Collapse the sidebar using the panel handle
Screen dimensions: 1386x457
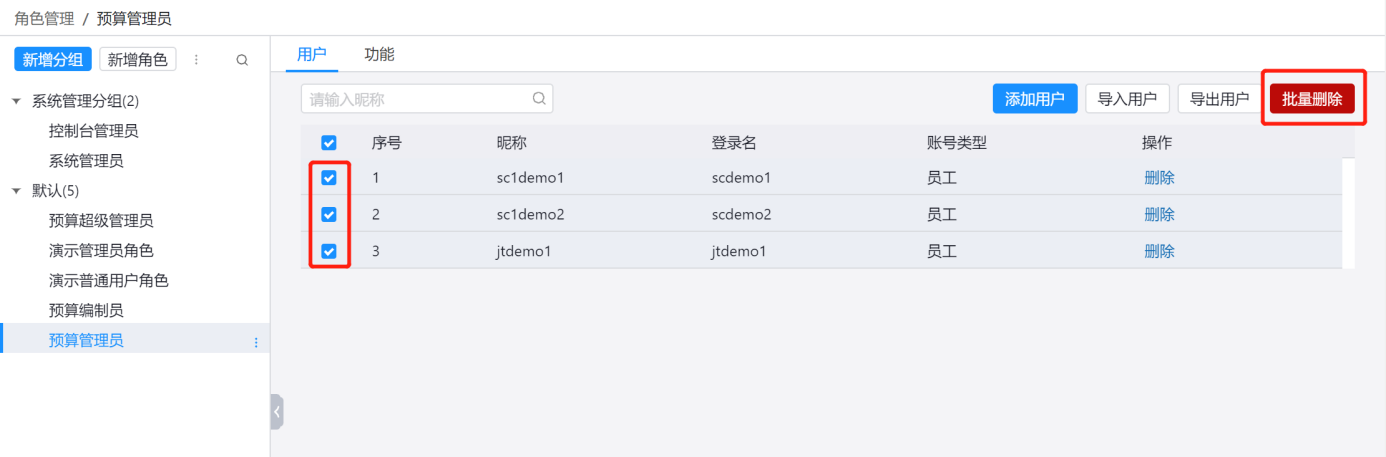[277, 411]
